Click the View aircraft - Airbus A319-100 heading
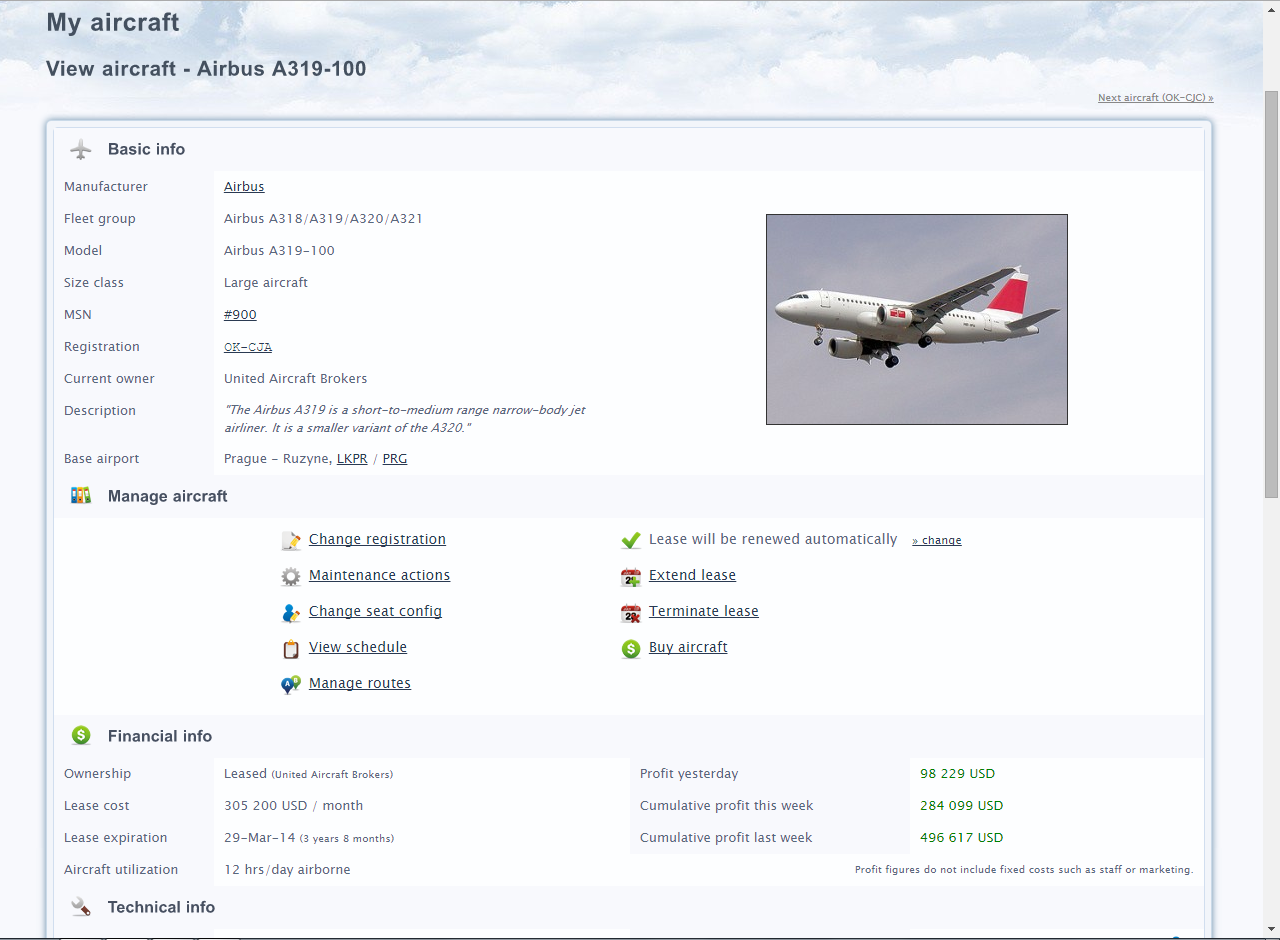The image size is (1280, 940). click(206, 69)
